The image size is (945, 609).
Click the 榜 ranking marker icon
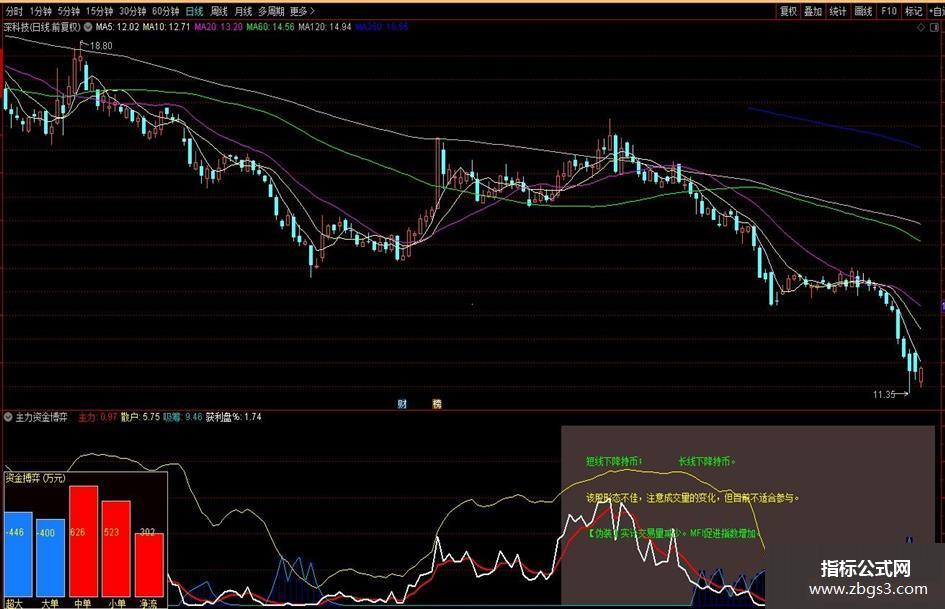point(437,403)
